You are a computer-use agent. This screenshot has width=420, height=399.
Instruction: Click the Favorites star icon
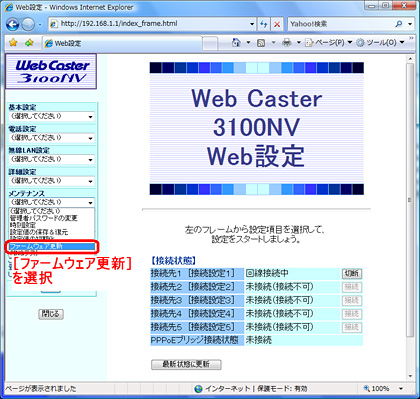[x=13, y=43]
